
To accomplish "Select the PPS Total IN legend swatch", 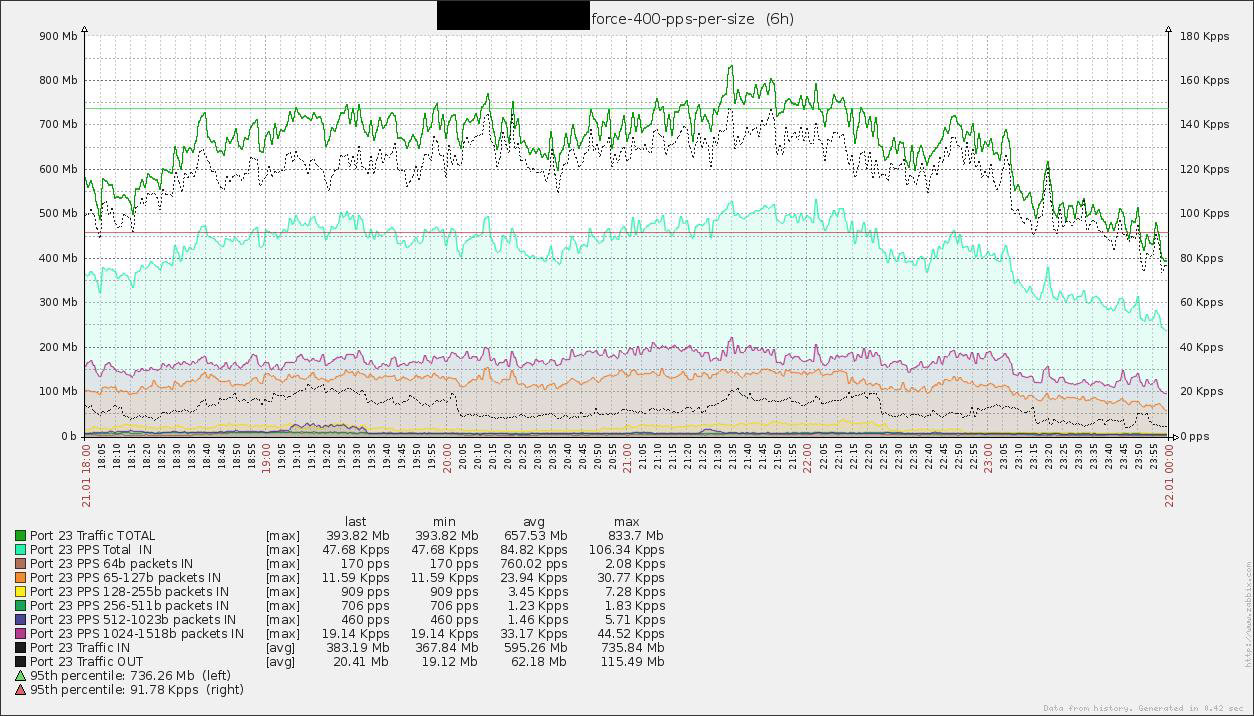I will 20,550.
